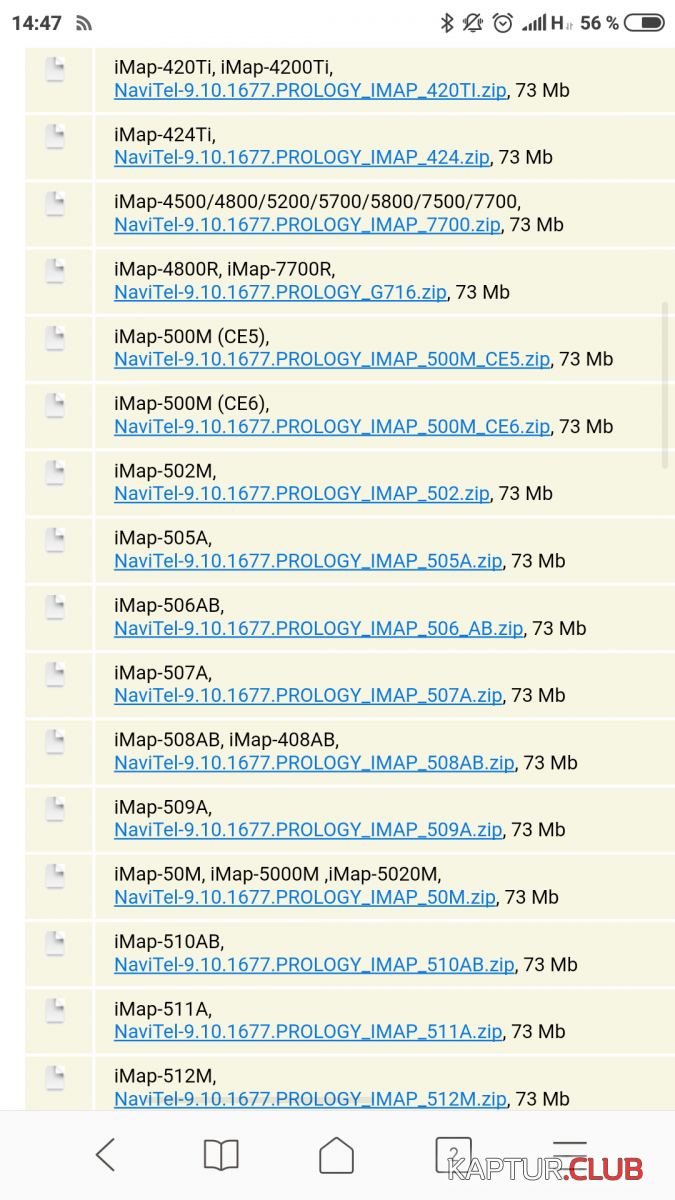This screenshot has width=675, height=1200.
Task: Click file icon beside iMap-4800R row
Action: [55, 271]
